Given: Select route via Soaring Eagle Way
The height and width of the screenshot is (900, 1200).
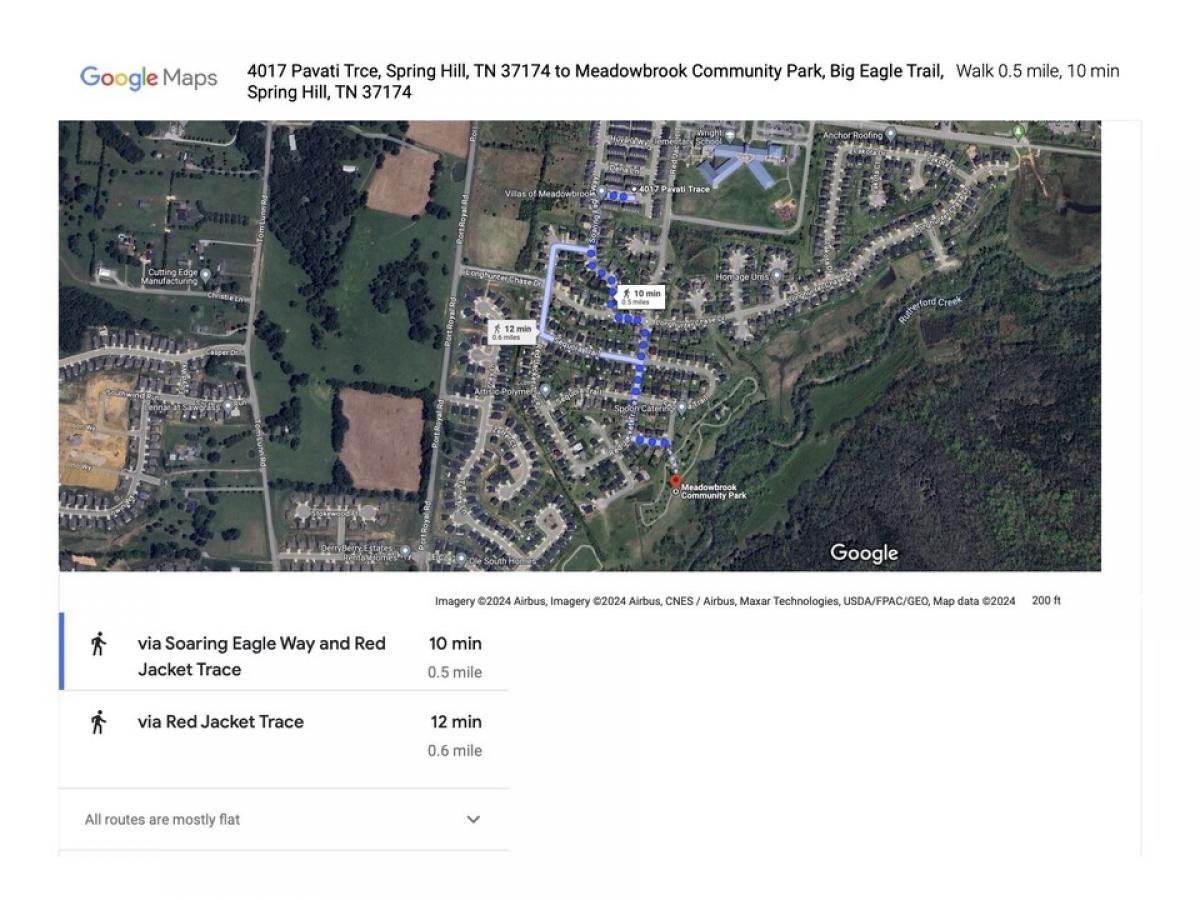Looking at the screenshot, I should tap(262, 656).
